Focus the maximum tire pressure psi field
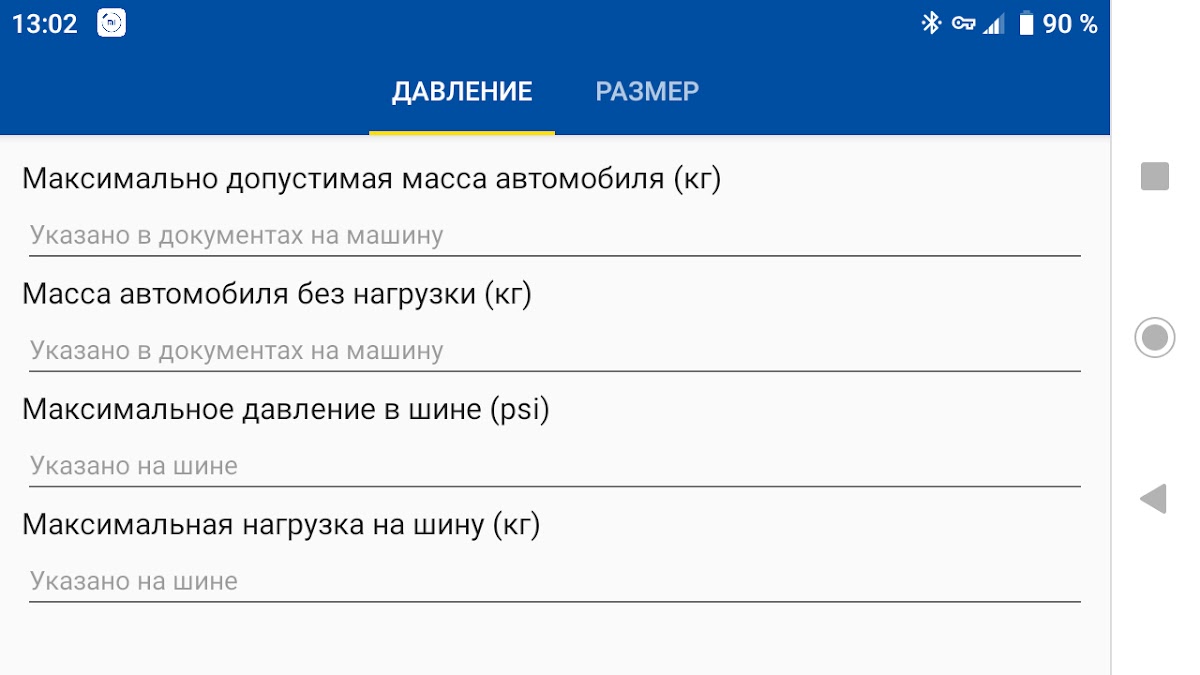The image size is (1200, 675). click(x=554, y=466)
